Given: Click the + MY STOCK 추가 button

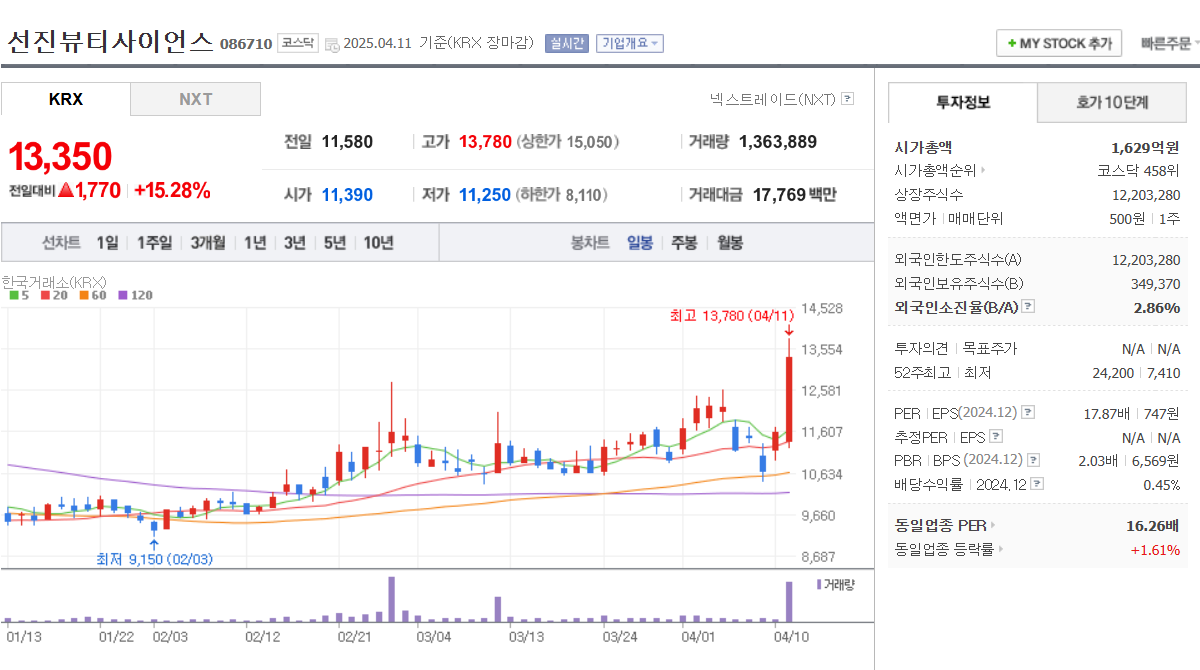Looking at the screenshot, I should (x=1059, y=43).
